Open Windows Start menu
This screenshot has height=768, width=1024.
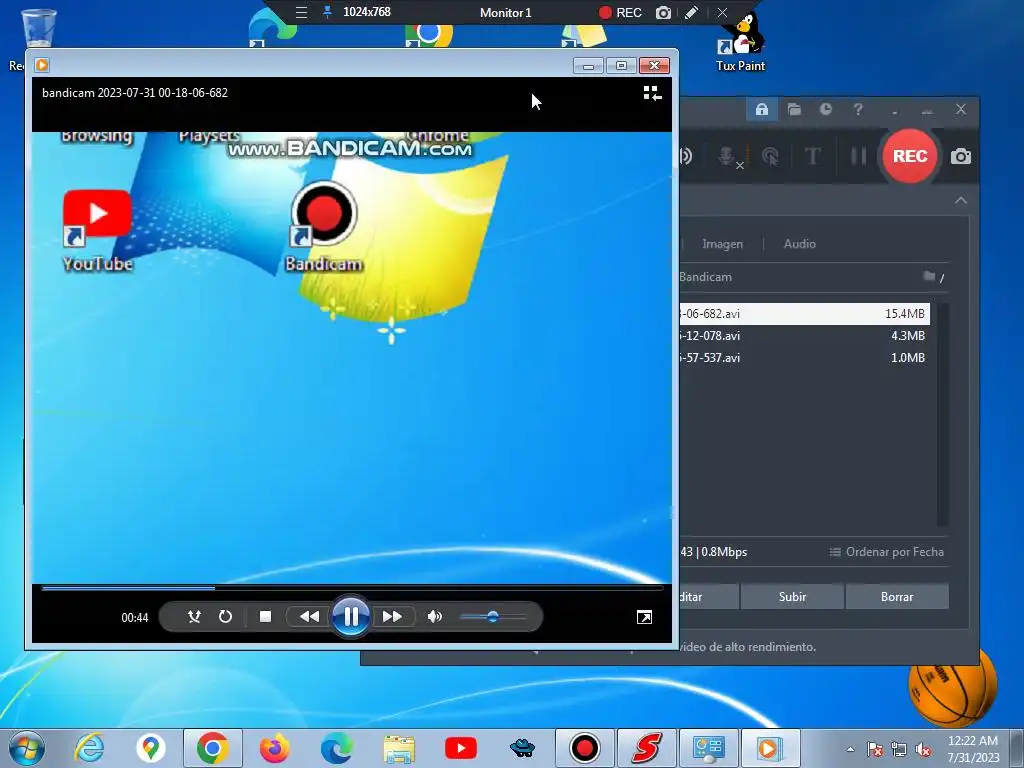[x=26, y=748]
